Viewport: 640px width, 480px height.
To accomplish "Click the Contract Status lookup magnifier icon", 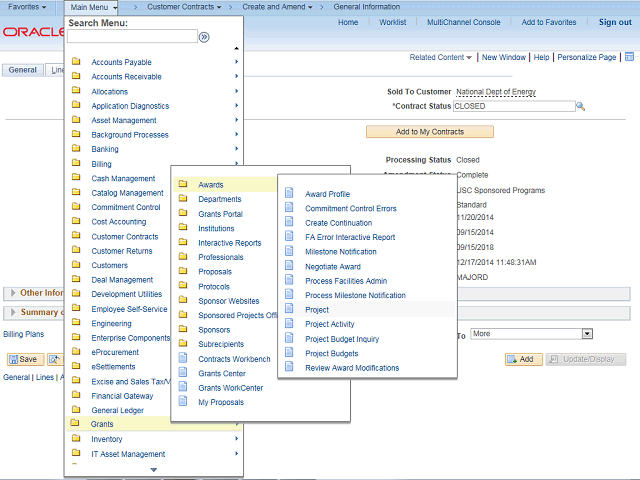I will click(x=580, y=106).
